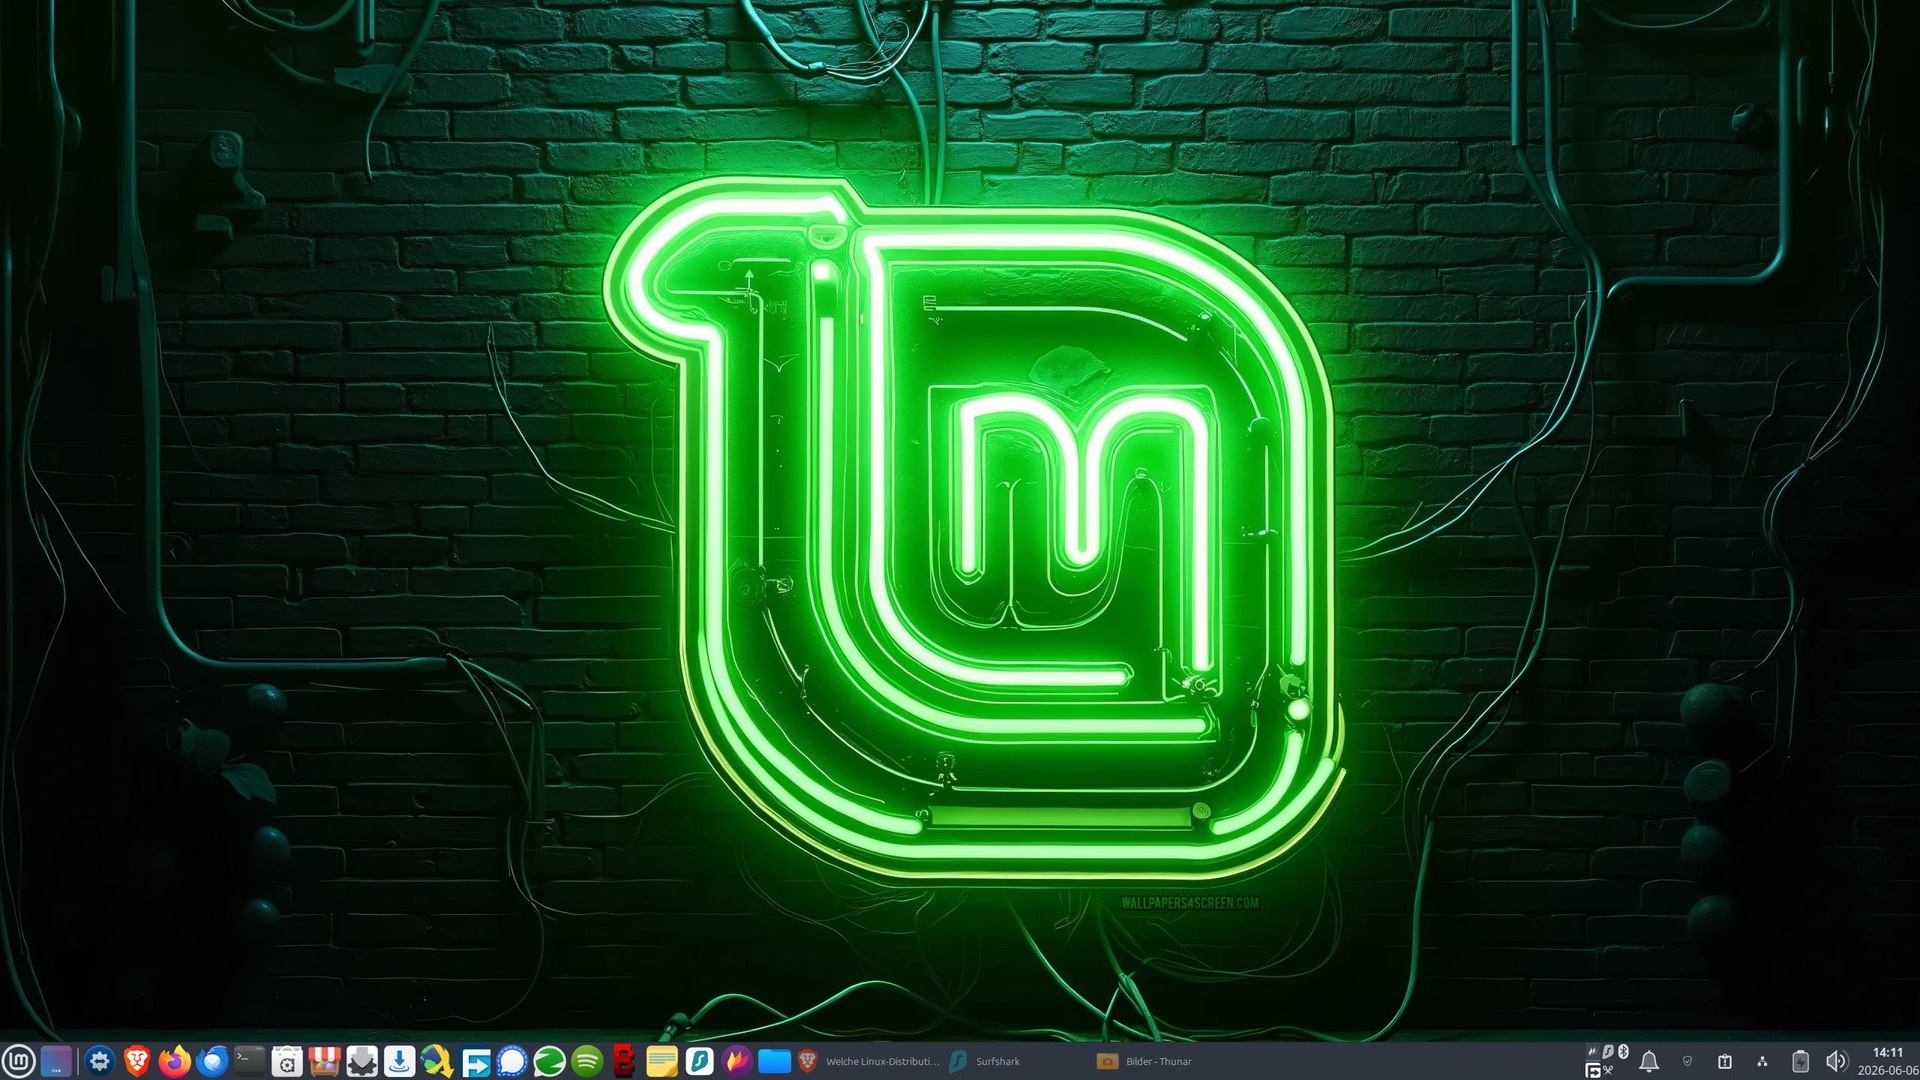The height and width of the screenshot is (1080, 1920).
Task: Launch Firefox from the taskbar
Action: pyautogui.click(x=175, y=1061)
